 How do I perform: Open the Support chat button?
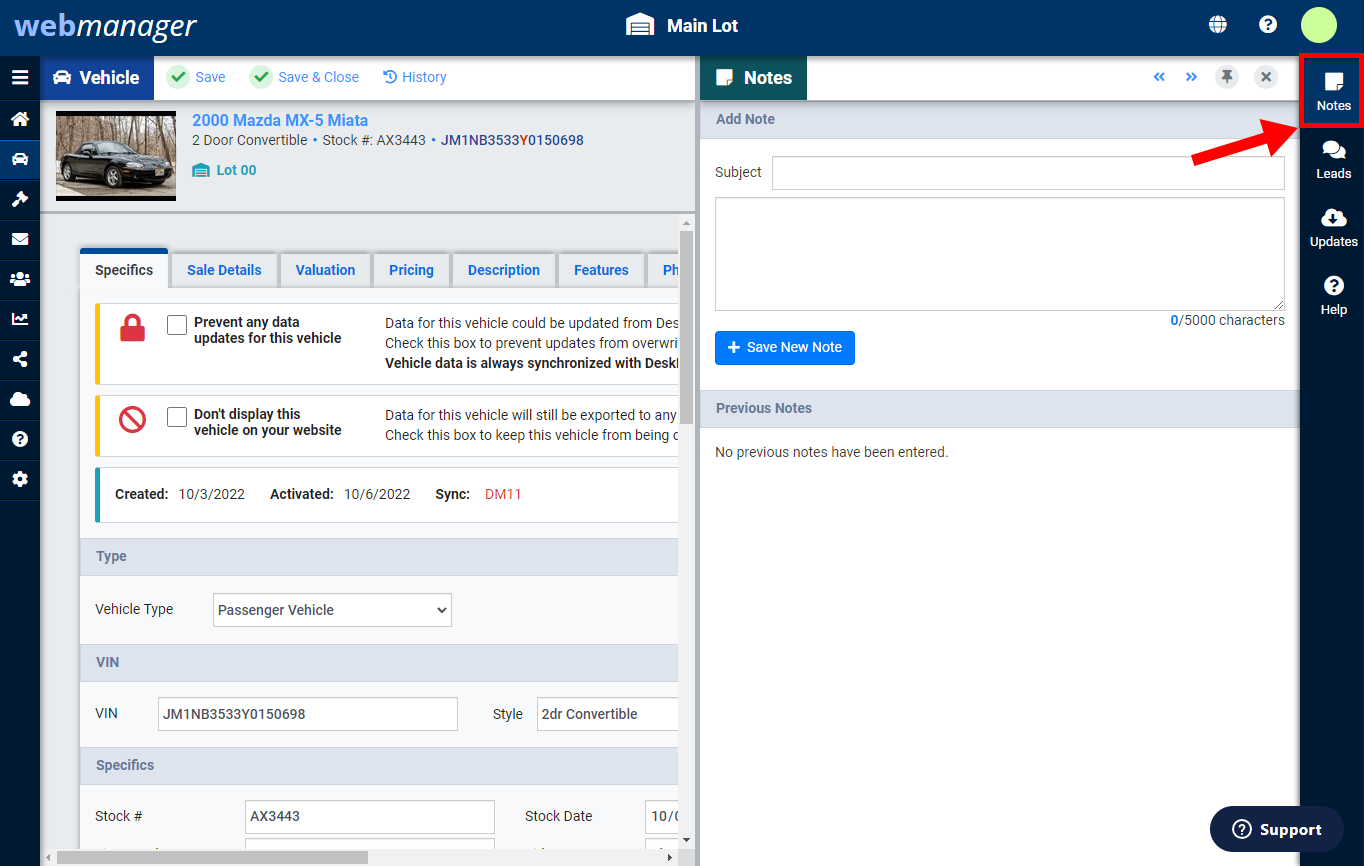coord(1277,829)
